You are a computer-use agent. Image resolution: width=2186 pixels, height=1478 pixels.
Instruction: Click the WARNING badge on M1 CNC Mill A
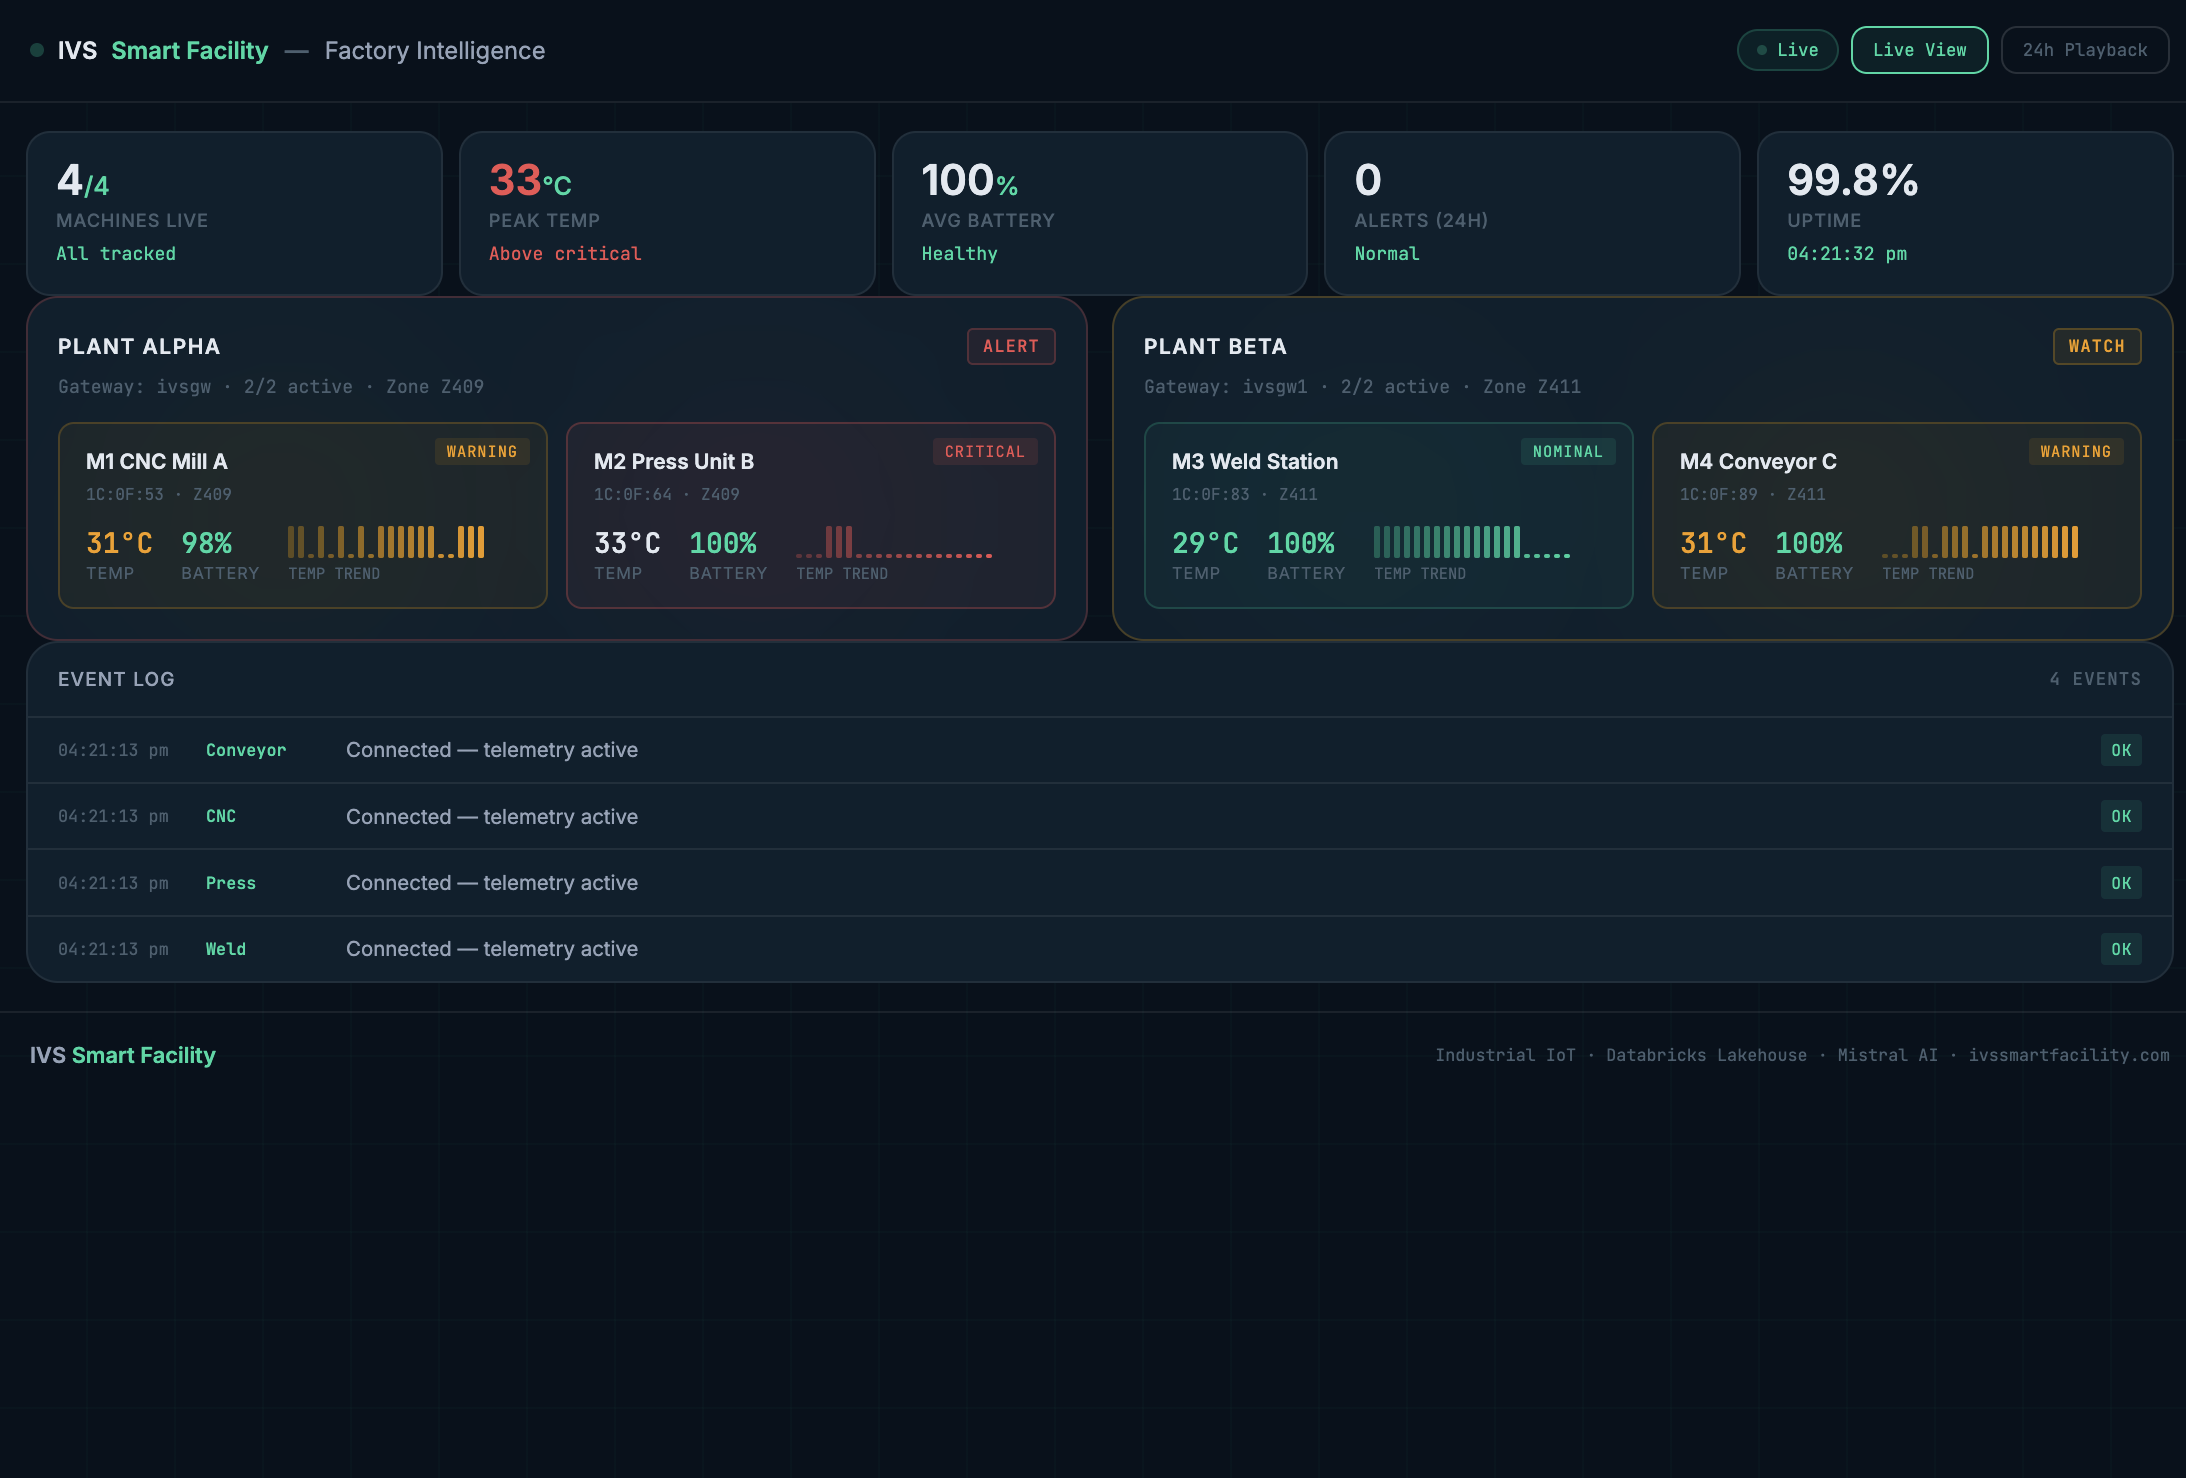point(482,452)
